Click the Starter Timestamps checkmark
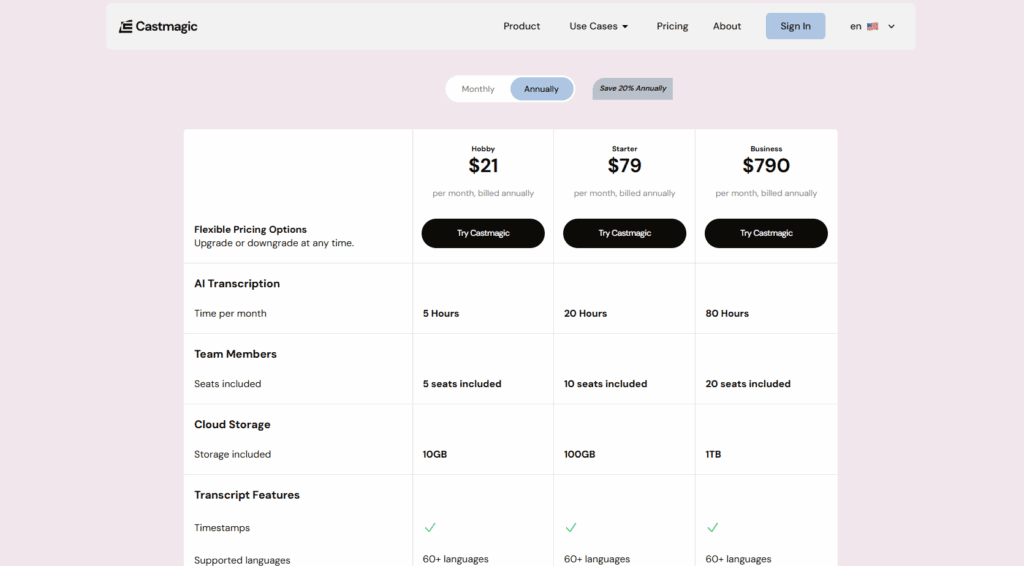Viewport: 1024px width, 566px height. pyautogui.click(x=571, y=527)
